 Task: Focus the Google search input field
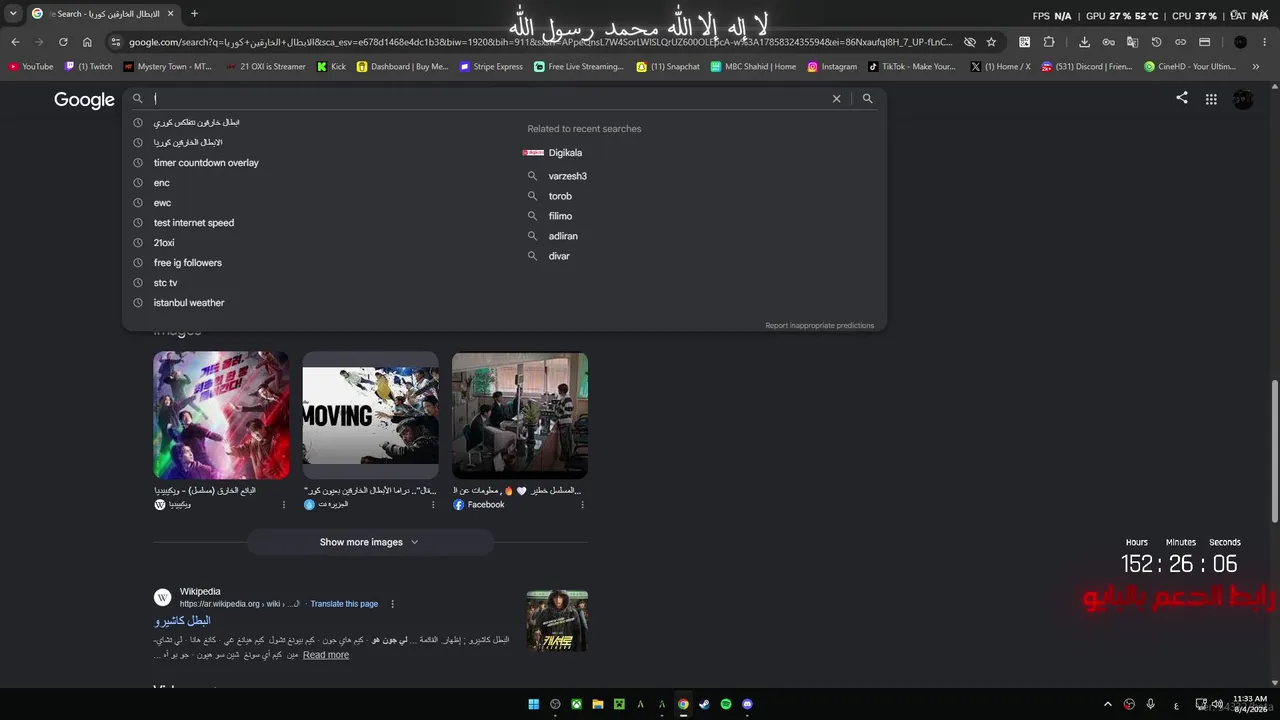click(x=490, y=99)
